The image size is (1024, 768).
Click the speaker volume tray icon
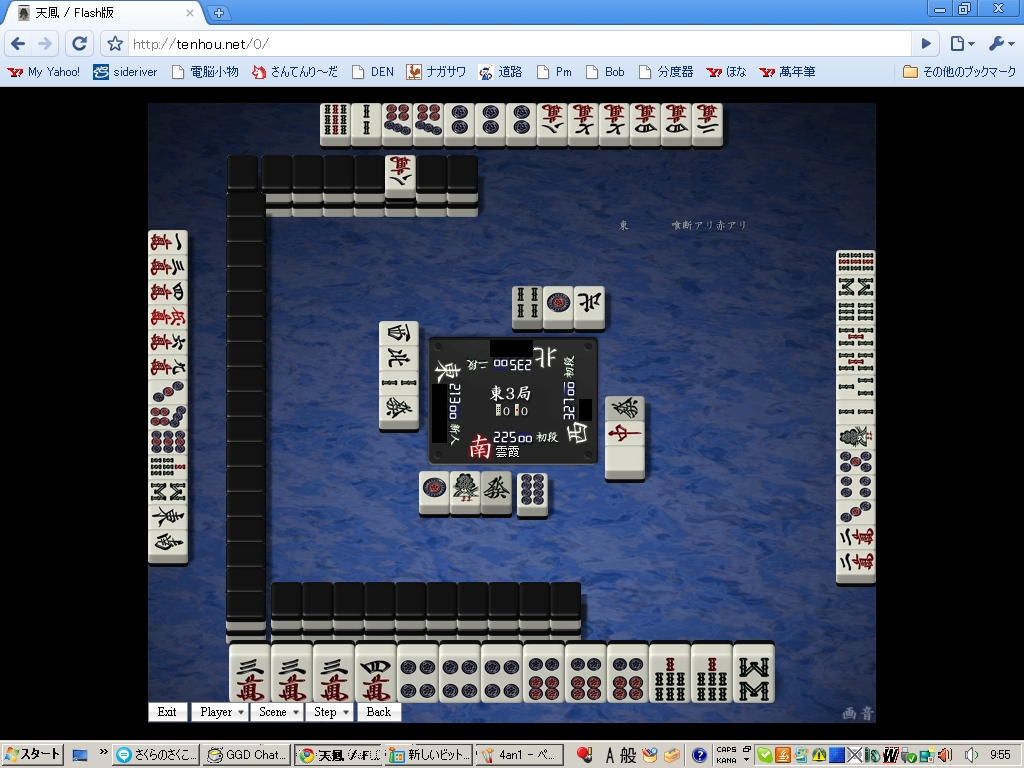[x=972, y=756]
